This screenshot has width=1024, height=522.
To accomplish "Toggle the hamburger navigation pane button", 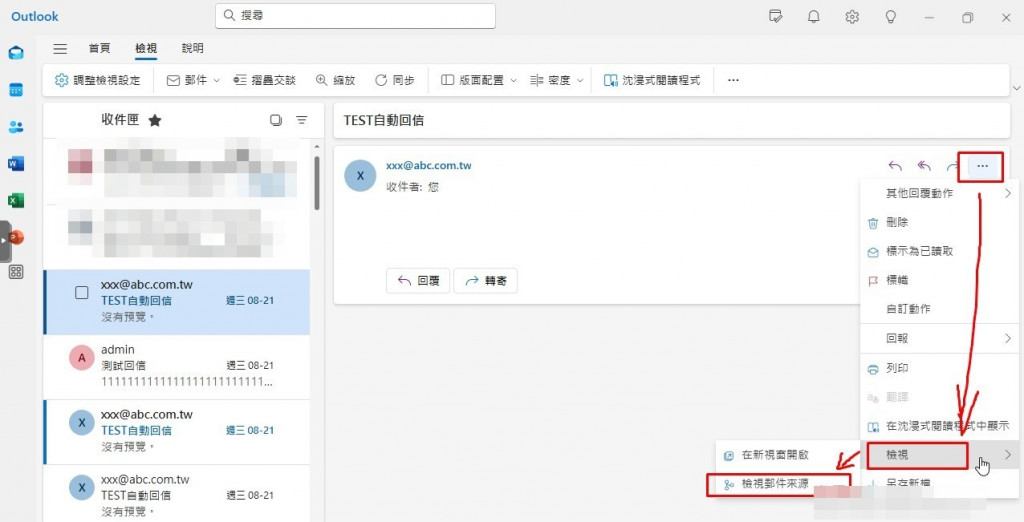I will pyautogui.click(x=60, y=49).
